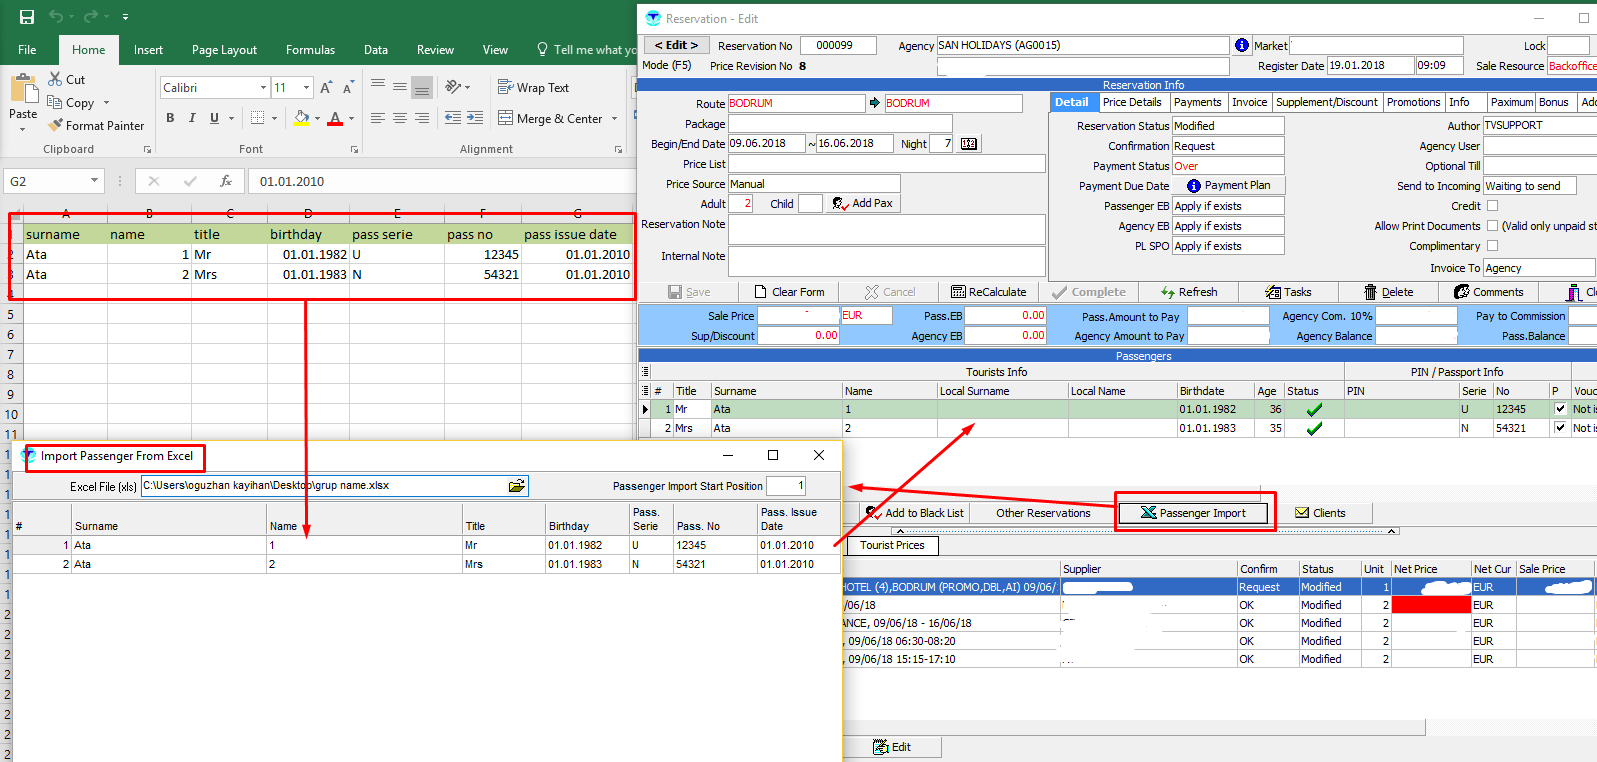1597x762 pixels.
Task: Open the Price Details tab
Action: (x=1131, y=102)
